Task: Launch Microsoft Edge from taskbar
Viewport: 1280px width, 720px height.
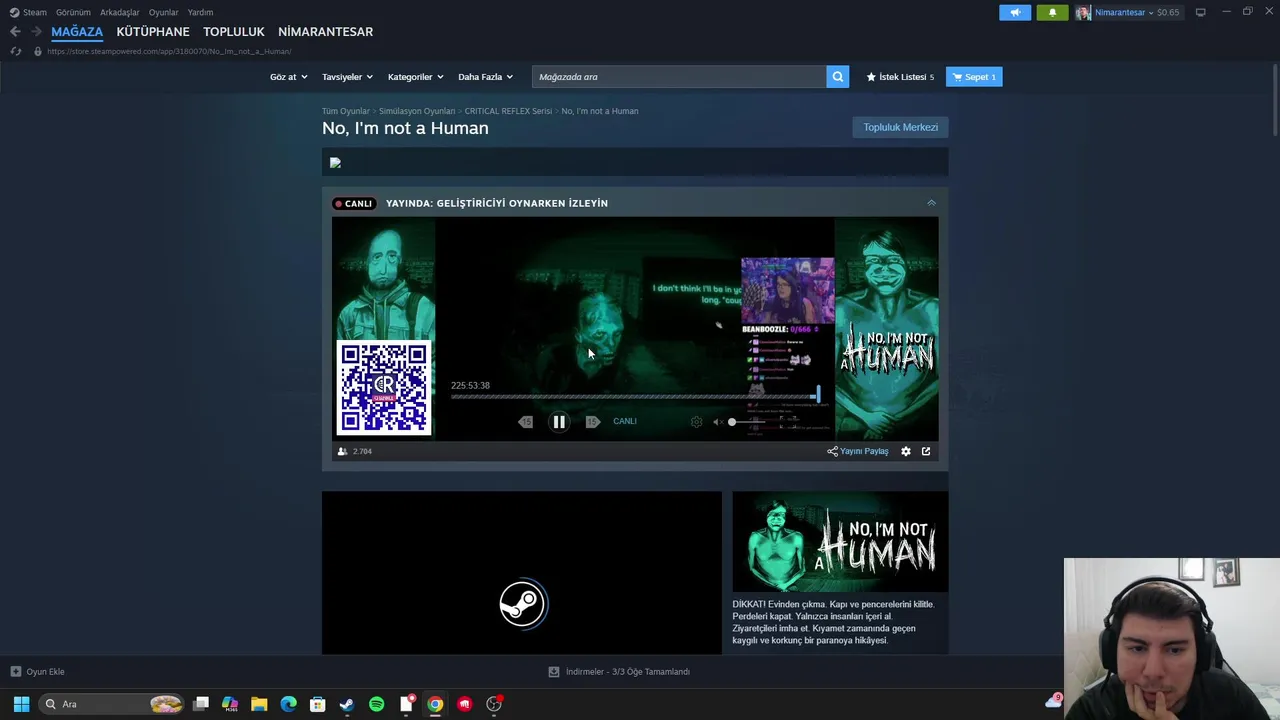Action: 288,704
